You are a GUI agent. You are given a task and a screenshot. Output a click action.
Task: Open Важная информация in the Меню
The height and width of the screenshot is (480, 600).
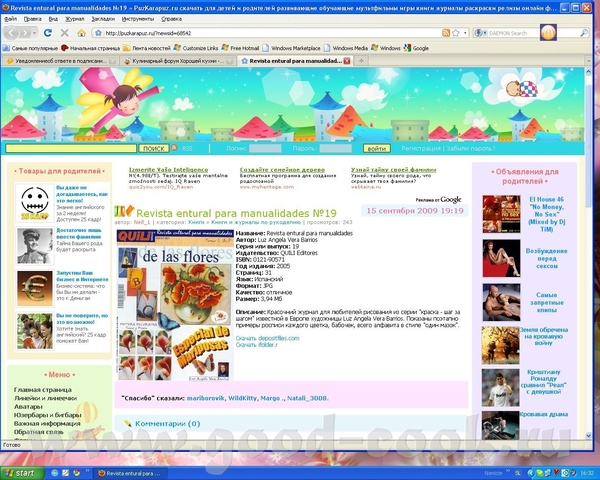click(47, 423)
